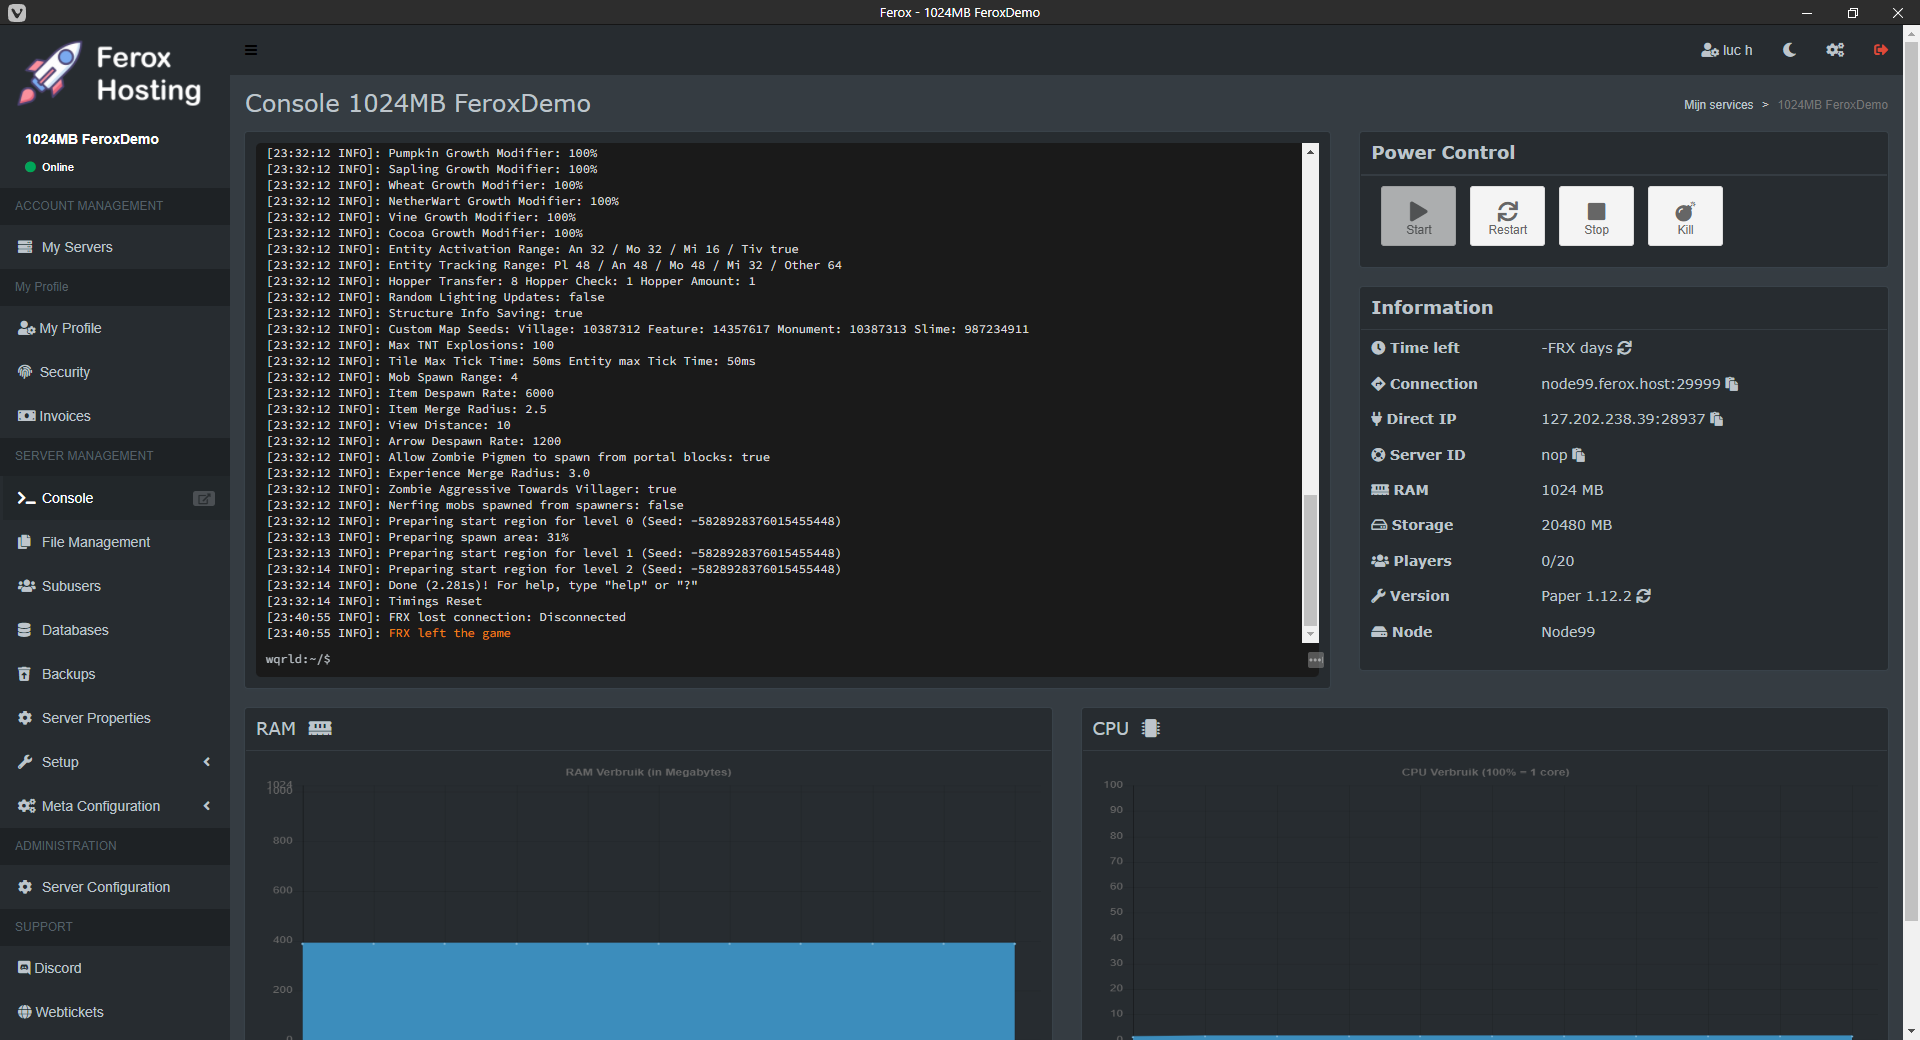
Task: Click the Server Properties gear icon
Action: tap(25, 718)
